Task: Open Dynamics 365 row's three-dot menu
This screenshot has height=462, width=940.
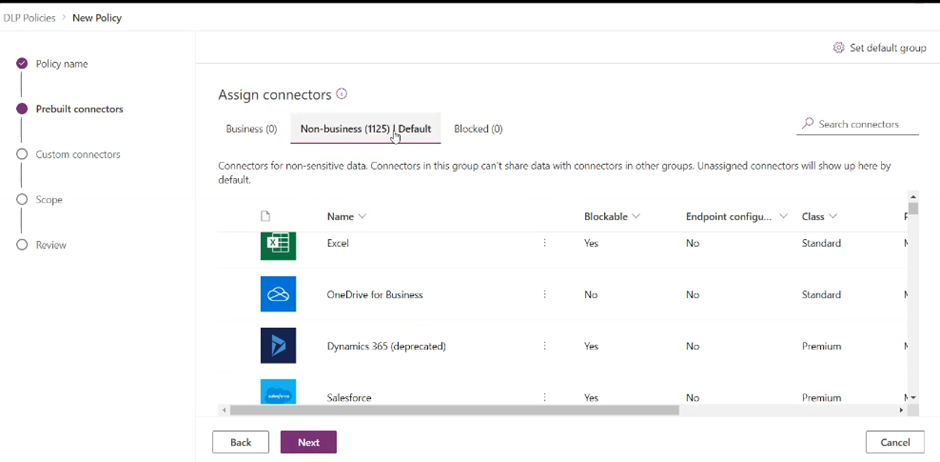Action: pyautogui.click(x=544, y=346)
